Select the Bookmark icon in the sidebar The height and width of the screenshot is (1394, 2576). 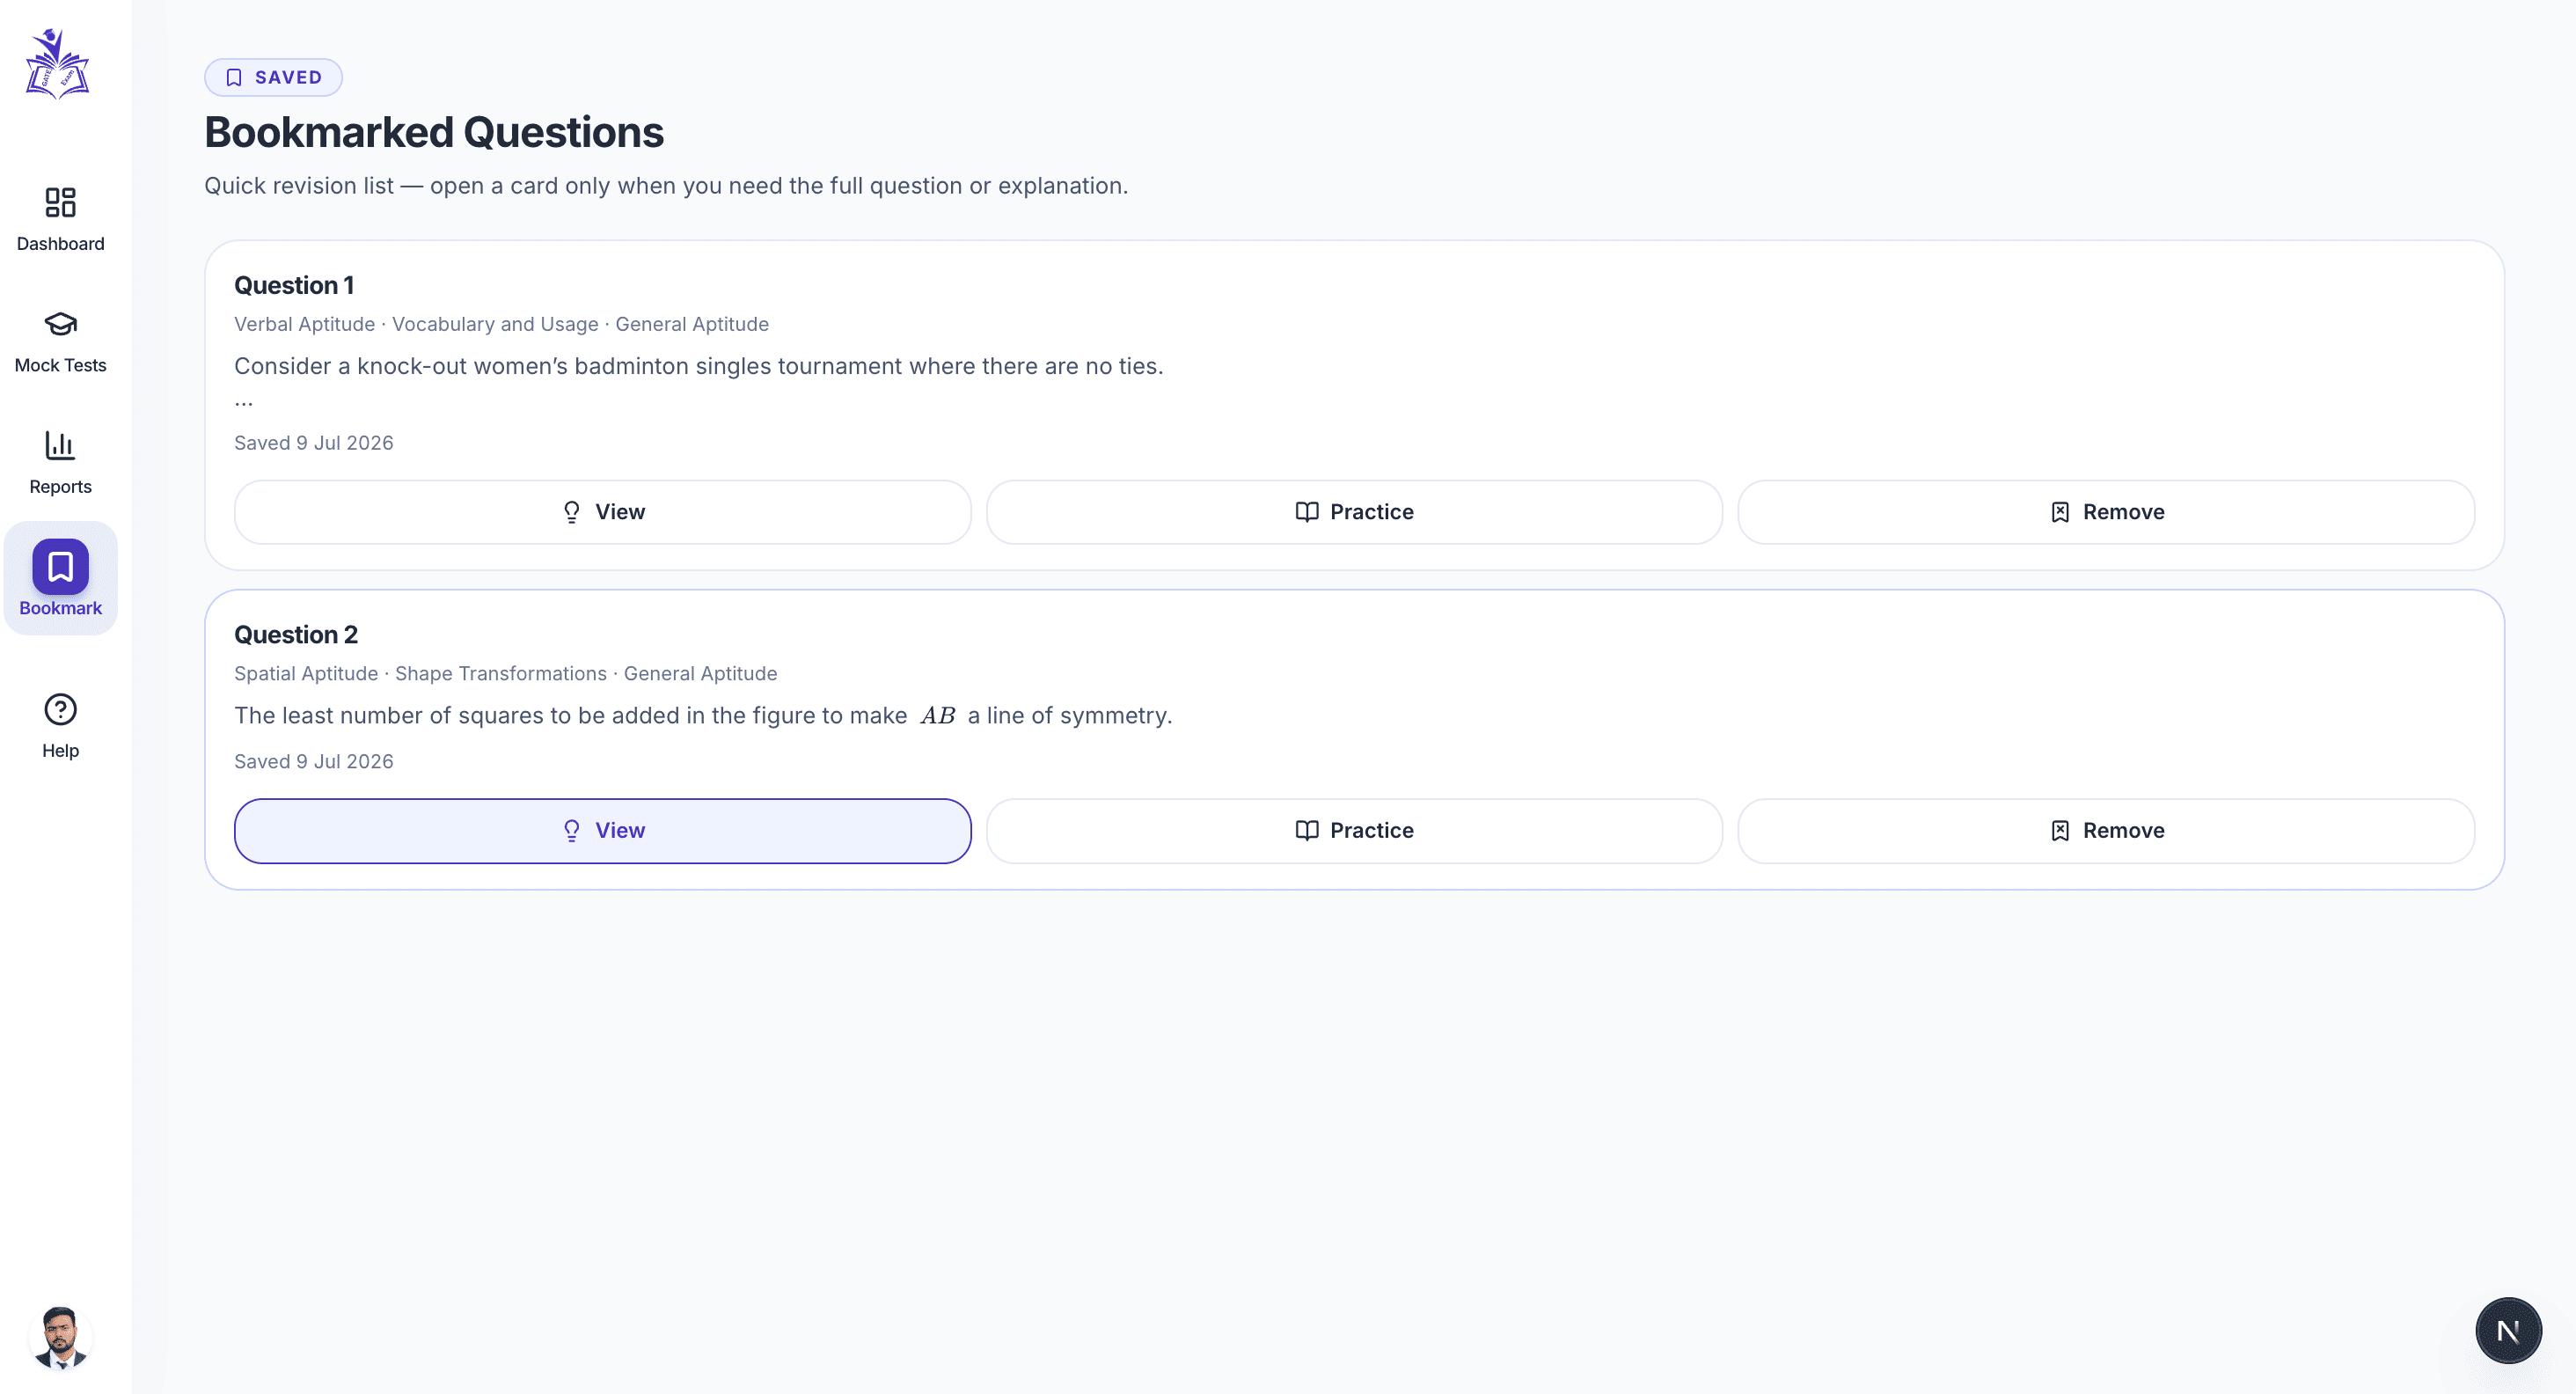tap(60, 567)
